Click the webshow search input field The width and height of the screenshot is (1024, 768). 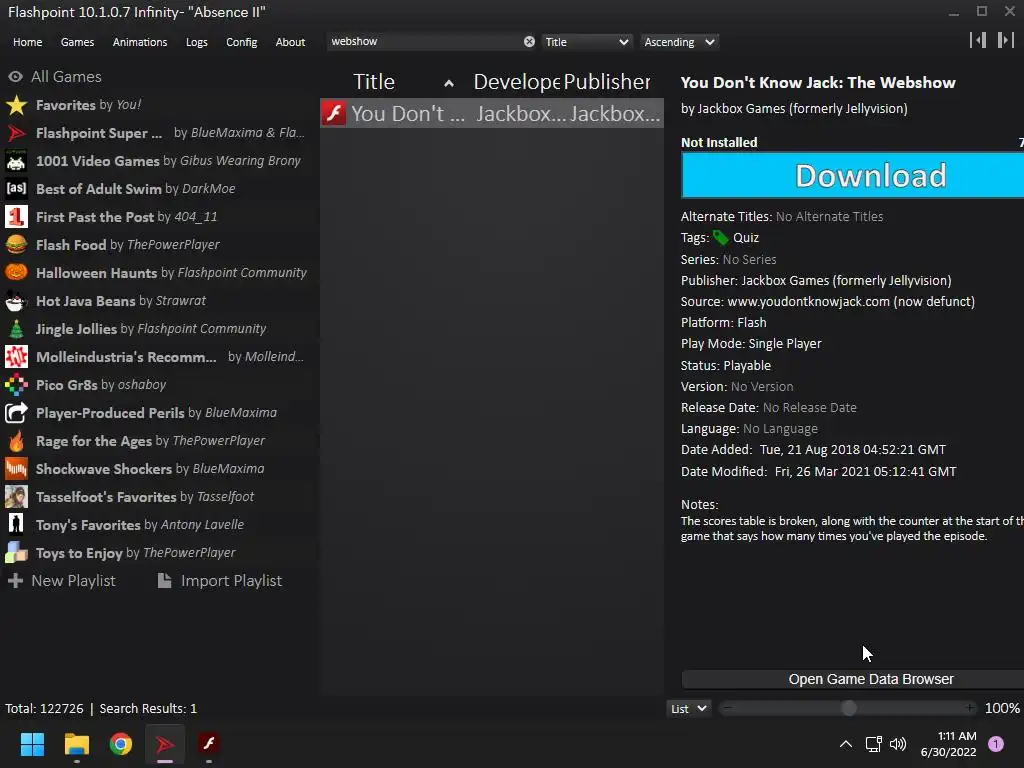tap(424, 42)
